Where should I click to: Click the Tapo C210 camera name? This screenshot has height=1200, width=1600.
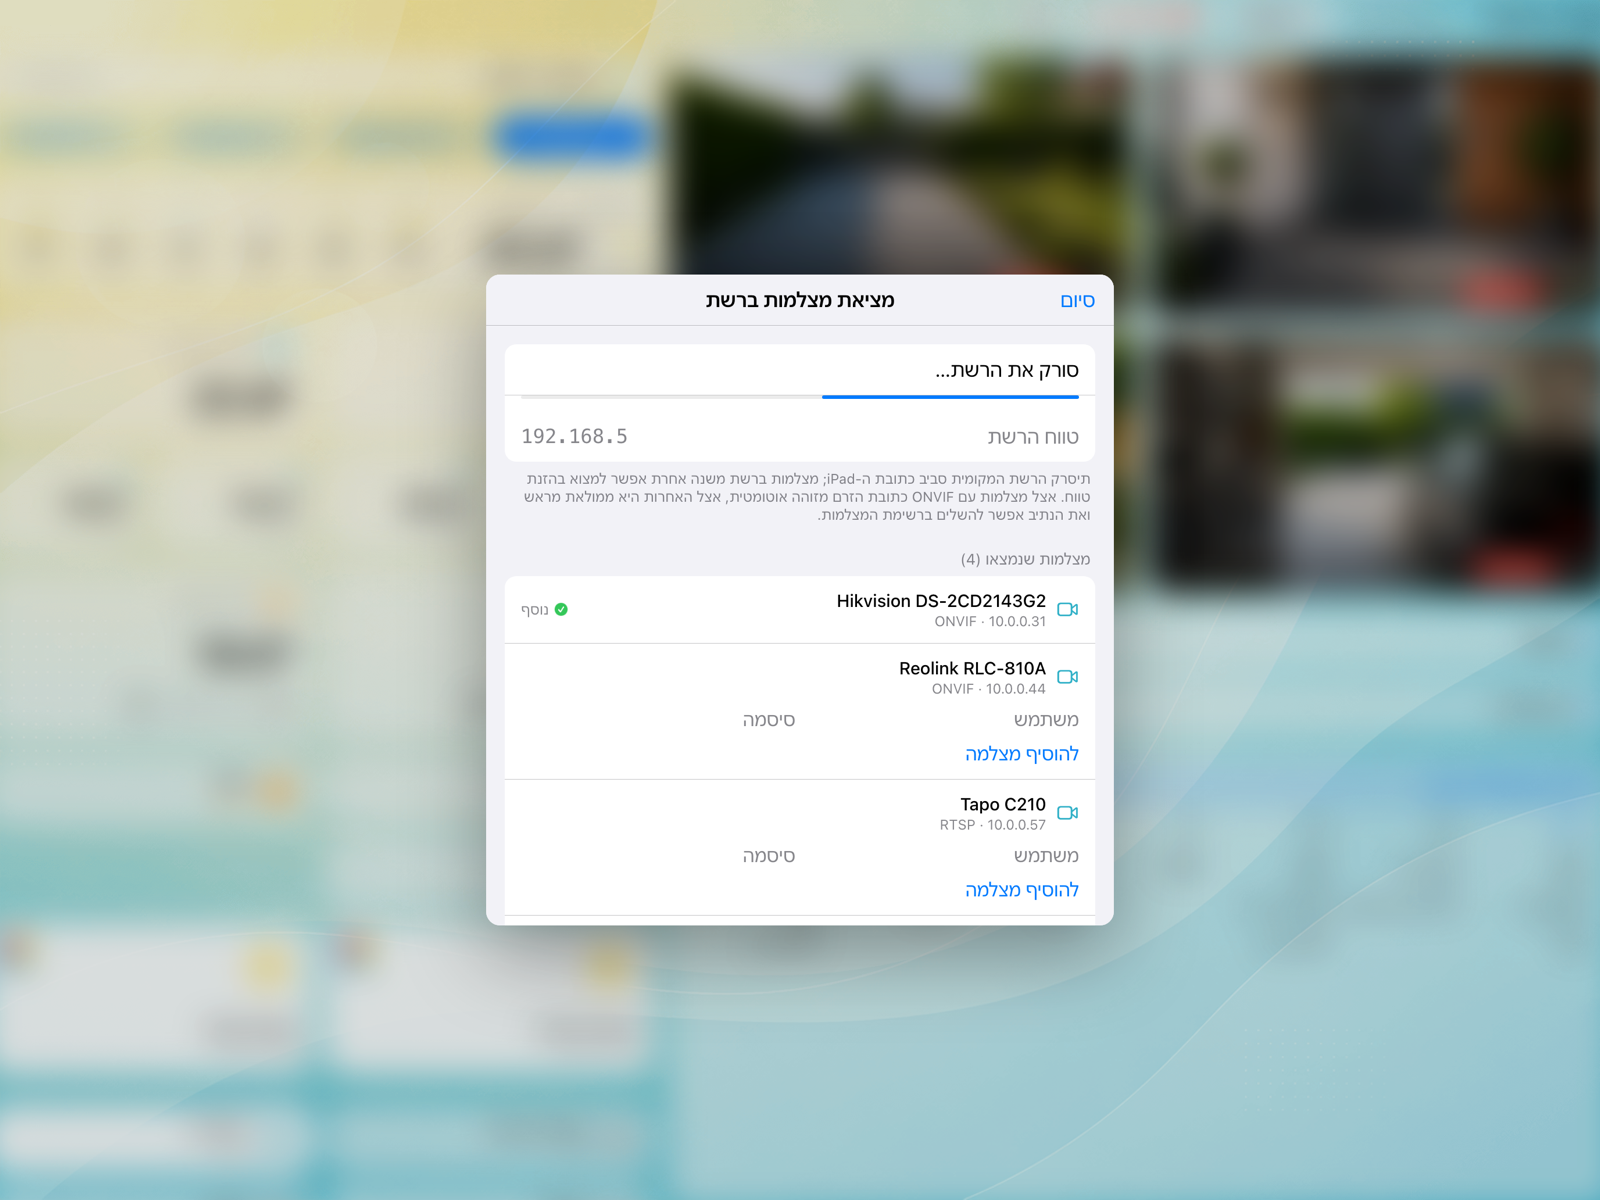tap(1003, 805)
